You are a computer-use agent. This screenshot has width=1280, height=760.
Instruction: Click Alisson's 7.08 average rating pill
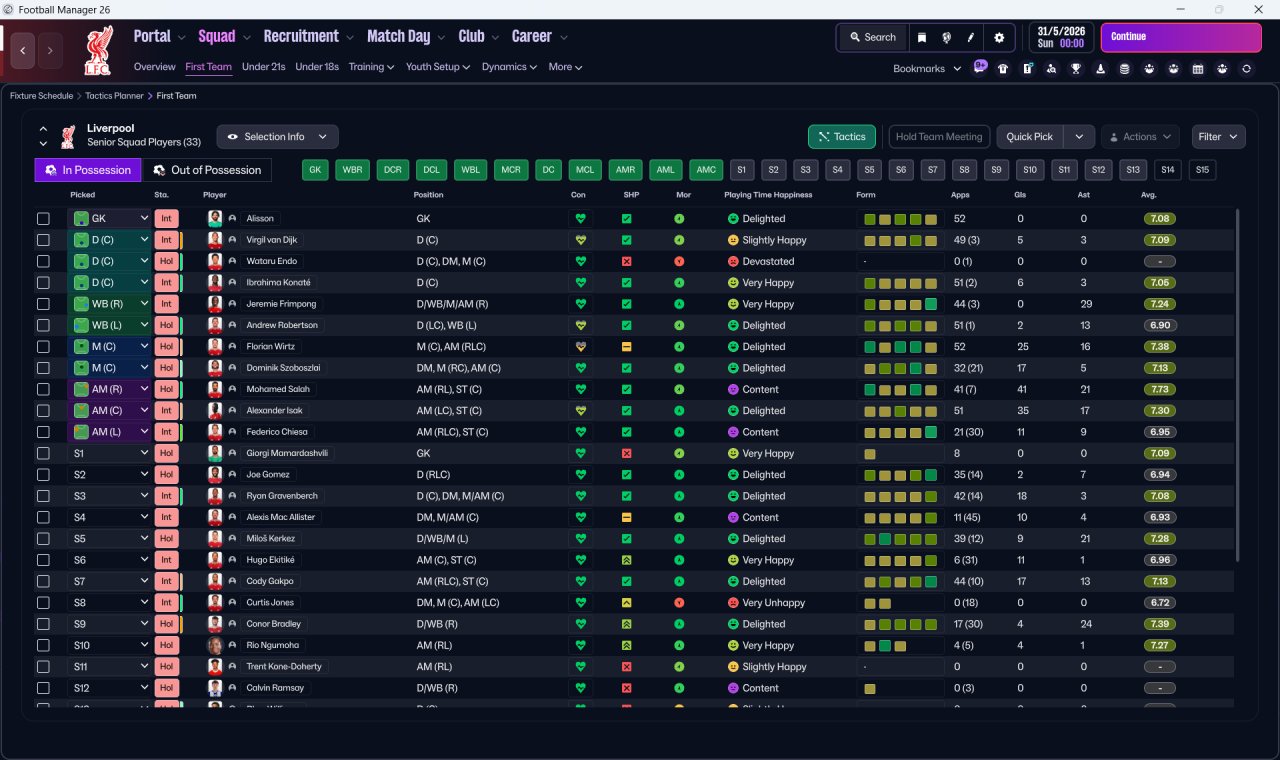[1160, 218]
